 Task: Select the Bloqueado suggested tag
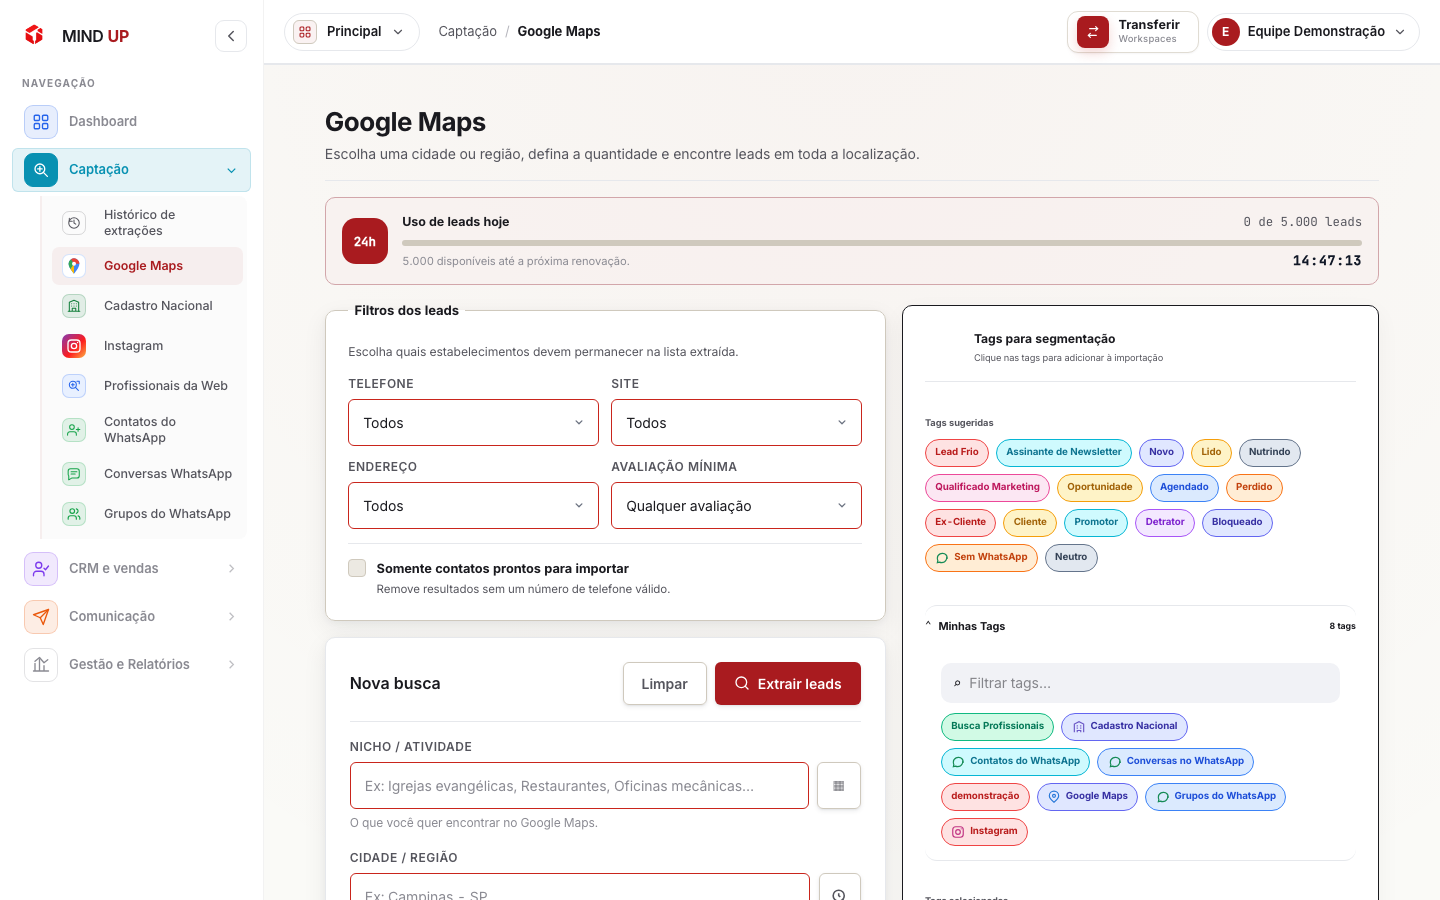tap(1237, 523)
